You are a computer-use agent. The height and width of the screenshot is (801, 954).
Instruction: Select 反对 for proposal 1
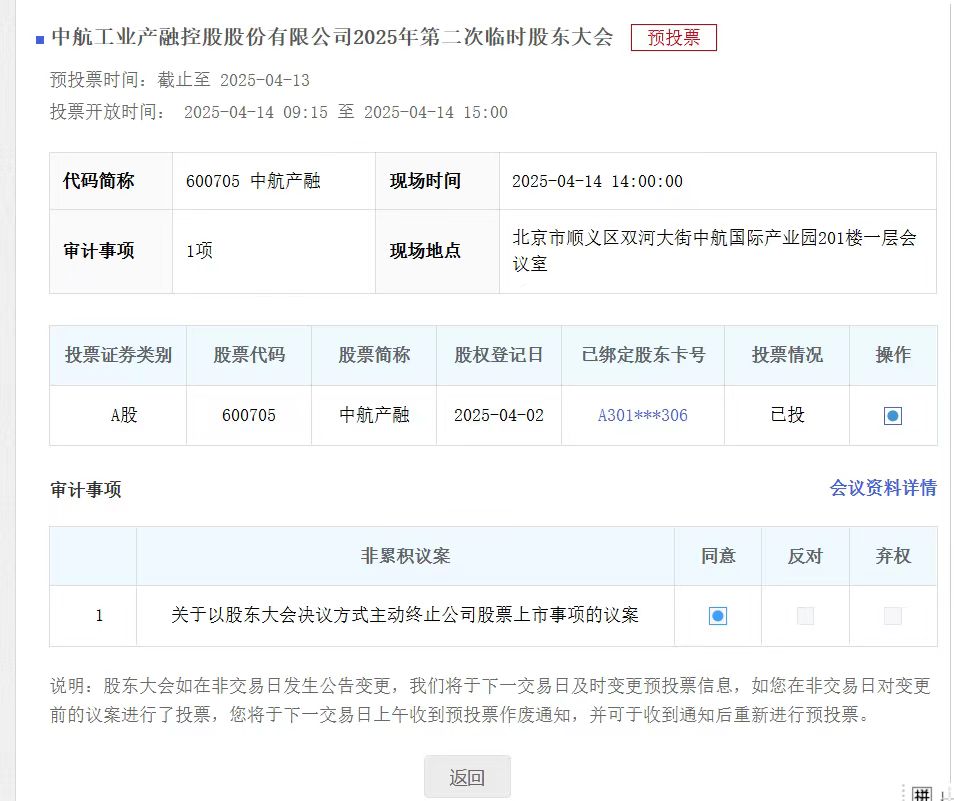pyautogui.click(x=805, y=616)
